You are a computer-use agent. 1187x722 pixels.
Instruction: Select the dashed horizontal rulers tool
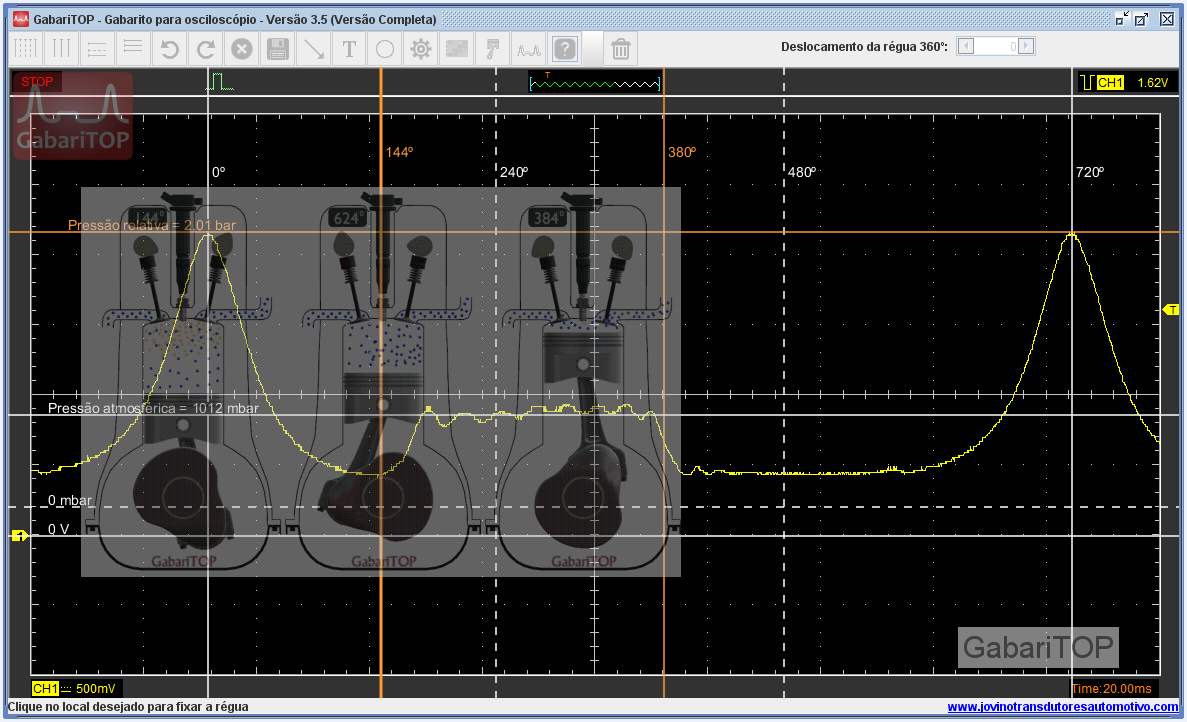(x=97, y=49)
